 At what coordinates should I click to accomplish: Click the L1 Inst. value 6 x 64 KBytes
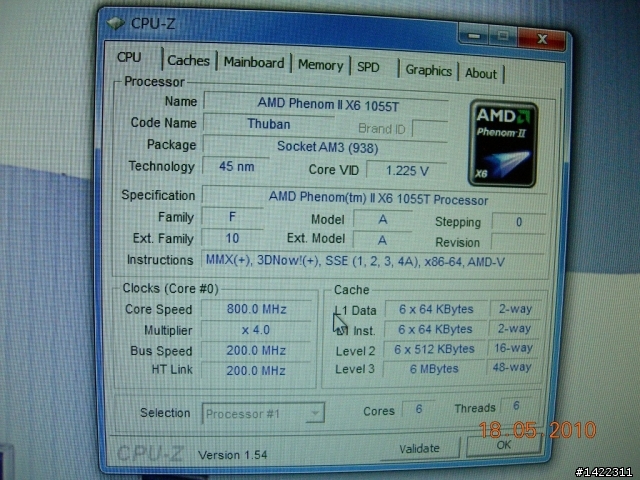(x=435, y=329)
